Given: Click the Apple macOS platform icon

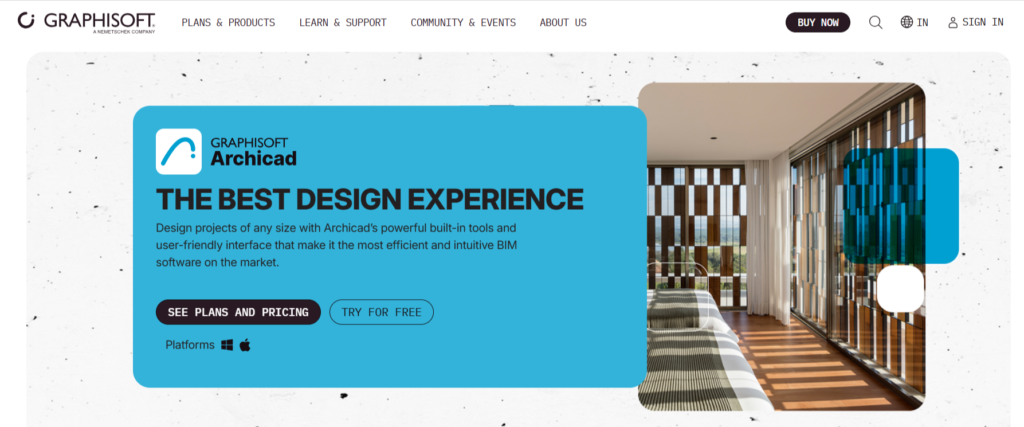Looking at the screenshot, I should click(245, 345).
